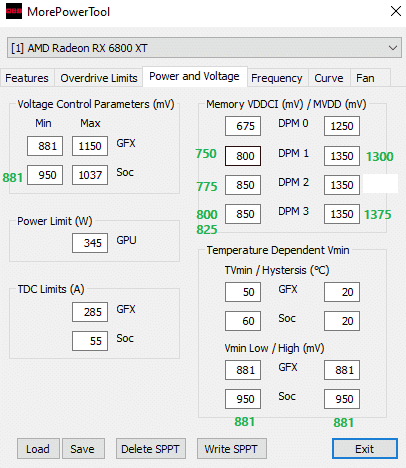Open the Curve tab
Viewport: 406px width, 468px height.
point(329,78)
